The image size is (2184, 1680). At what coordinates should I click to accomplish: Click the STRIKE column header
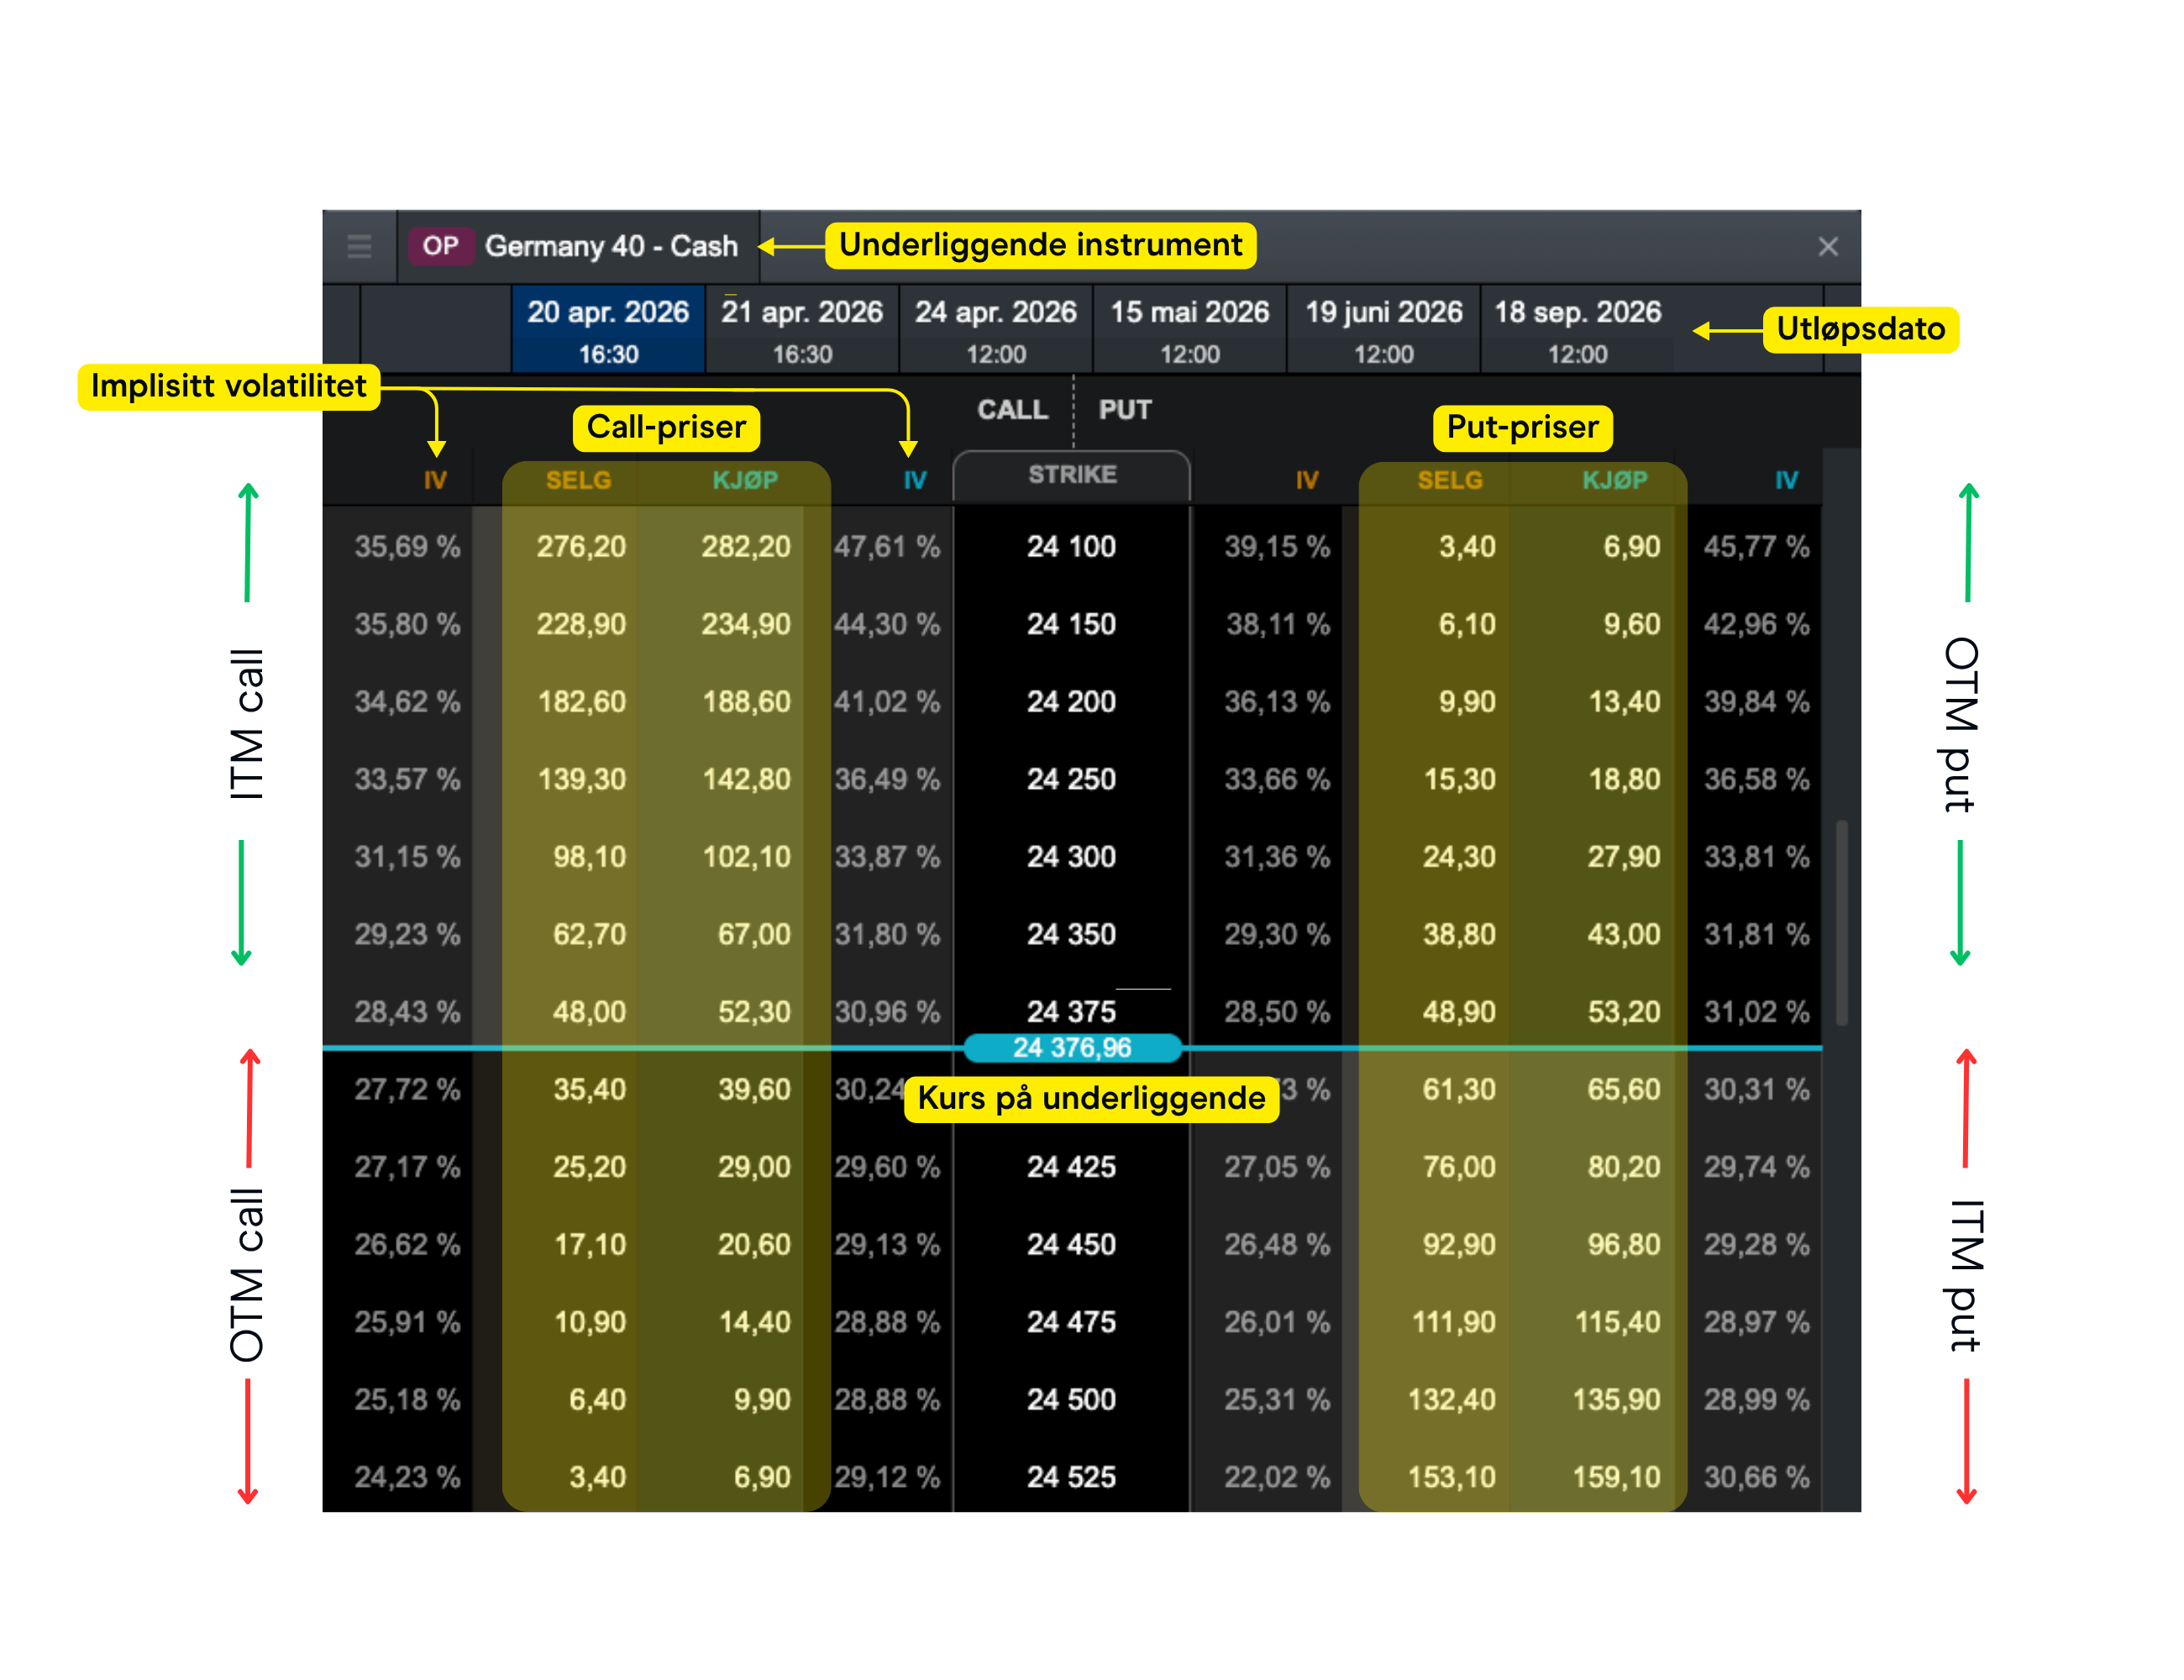coord(1072,475)
